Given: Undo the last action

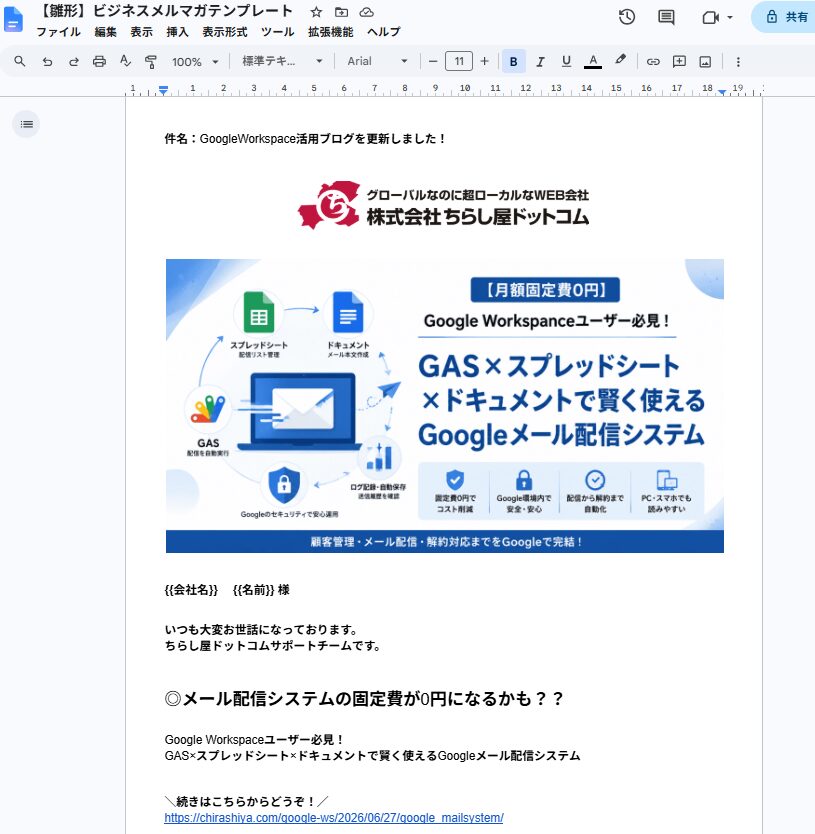Looking at the screenshot, I should pos(47,61).
